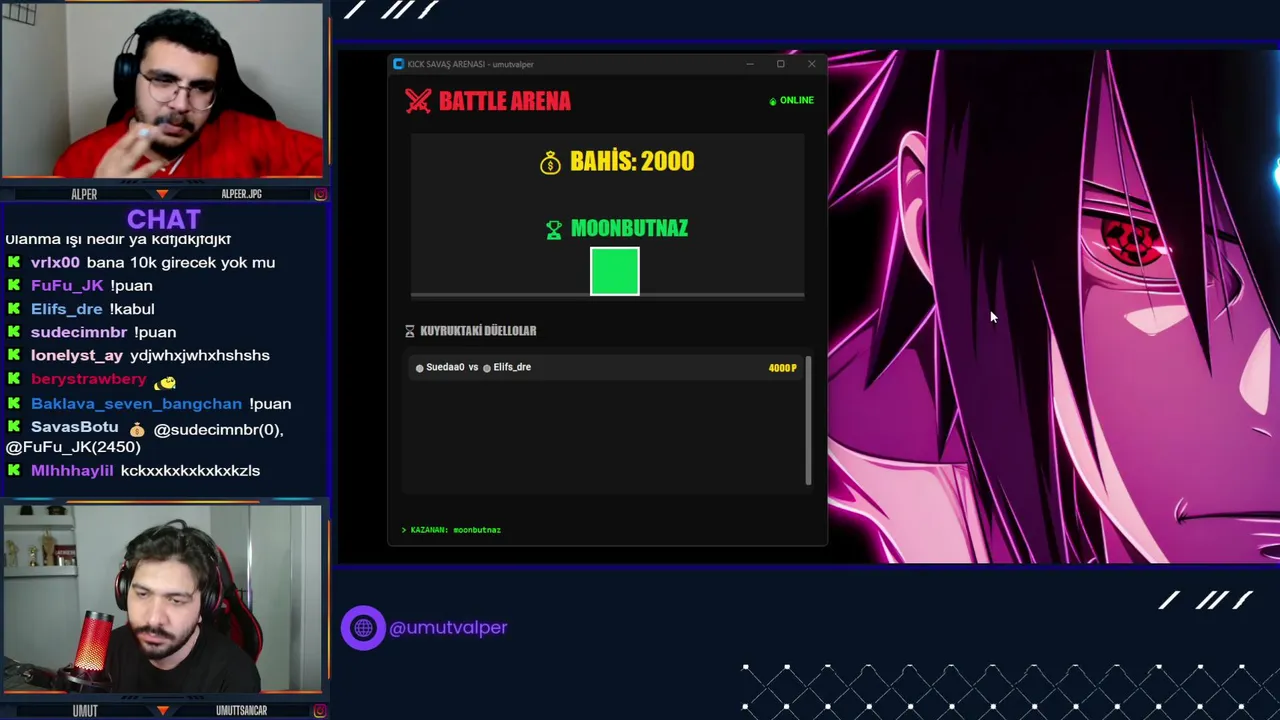This screenshot has width=1280, height=720.
Task: Click username sudecimnbr in chat
Action: click(x=79, y=332)
